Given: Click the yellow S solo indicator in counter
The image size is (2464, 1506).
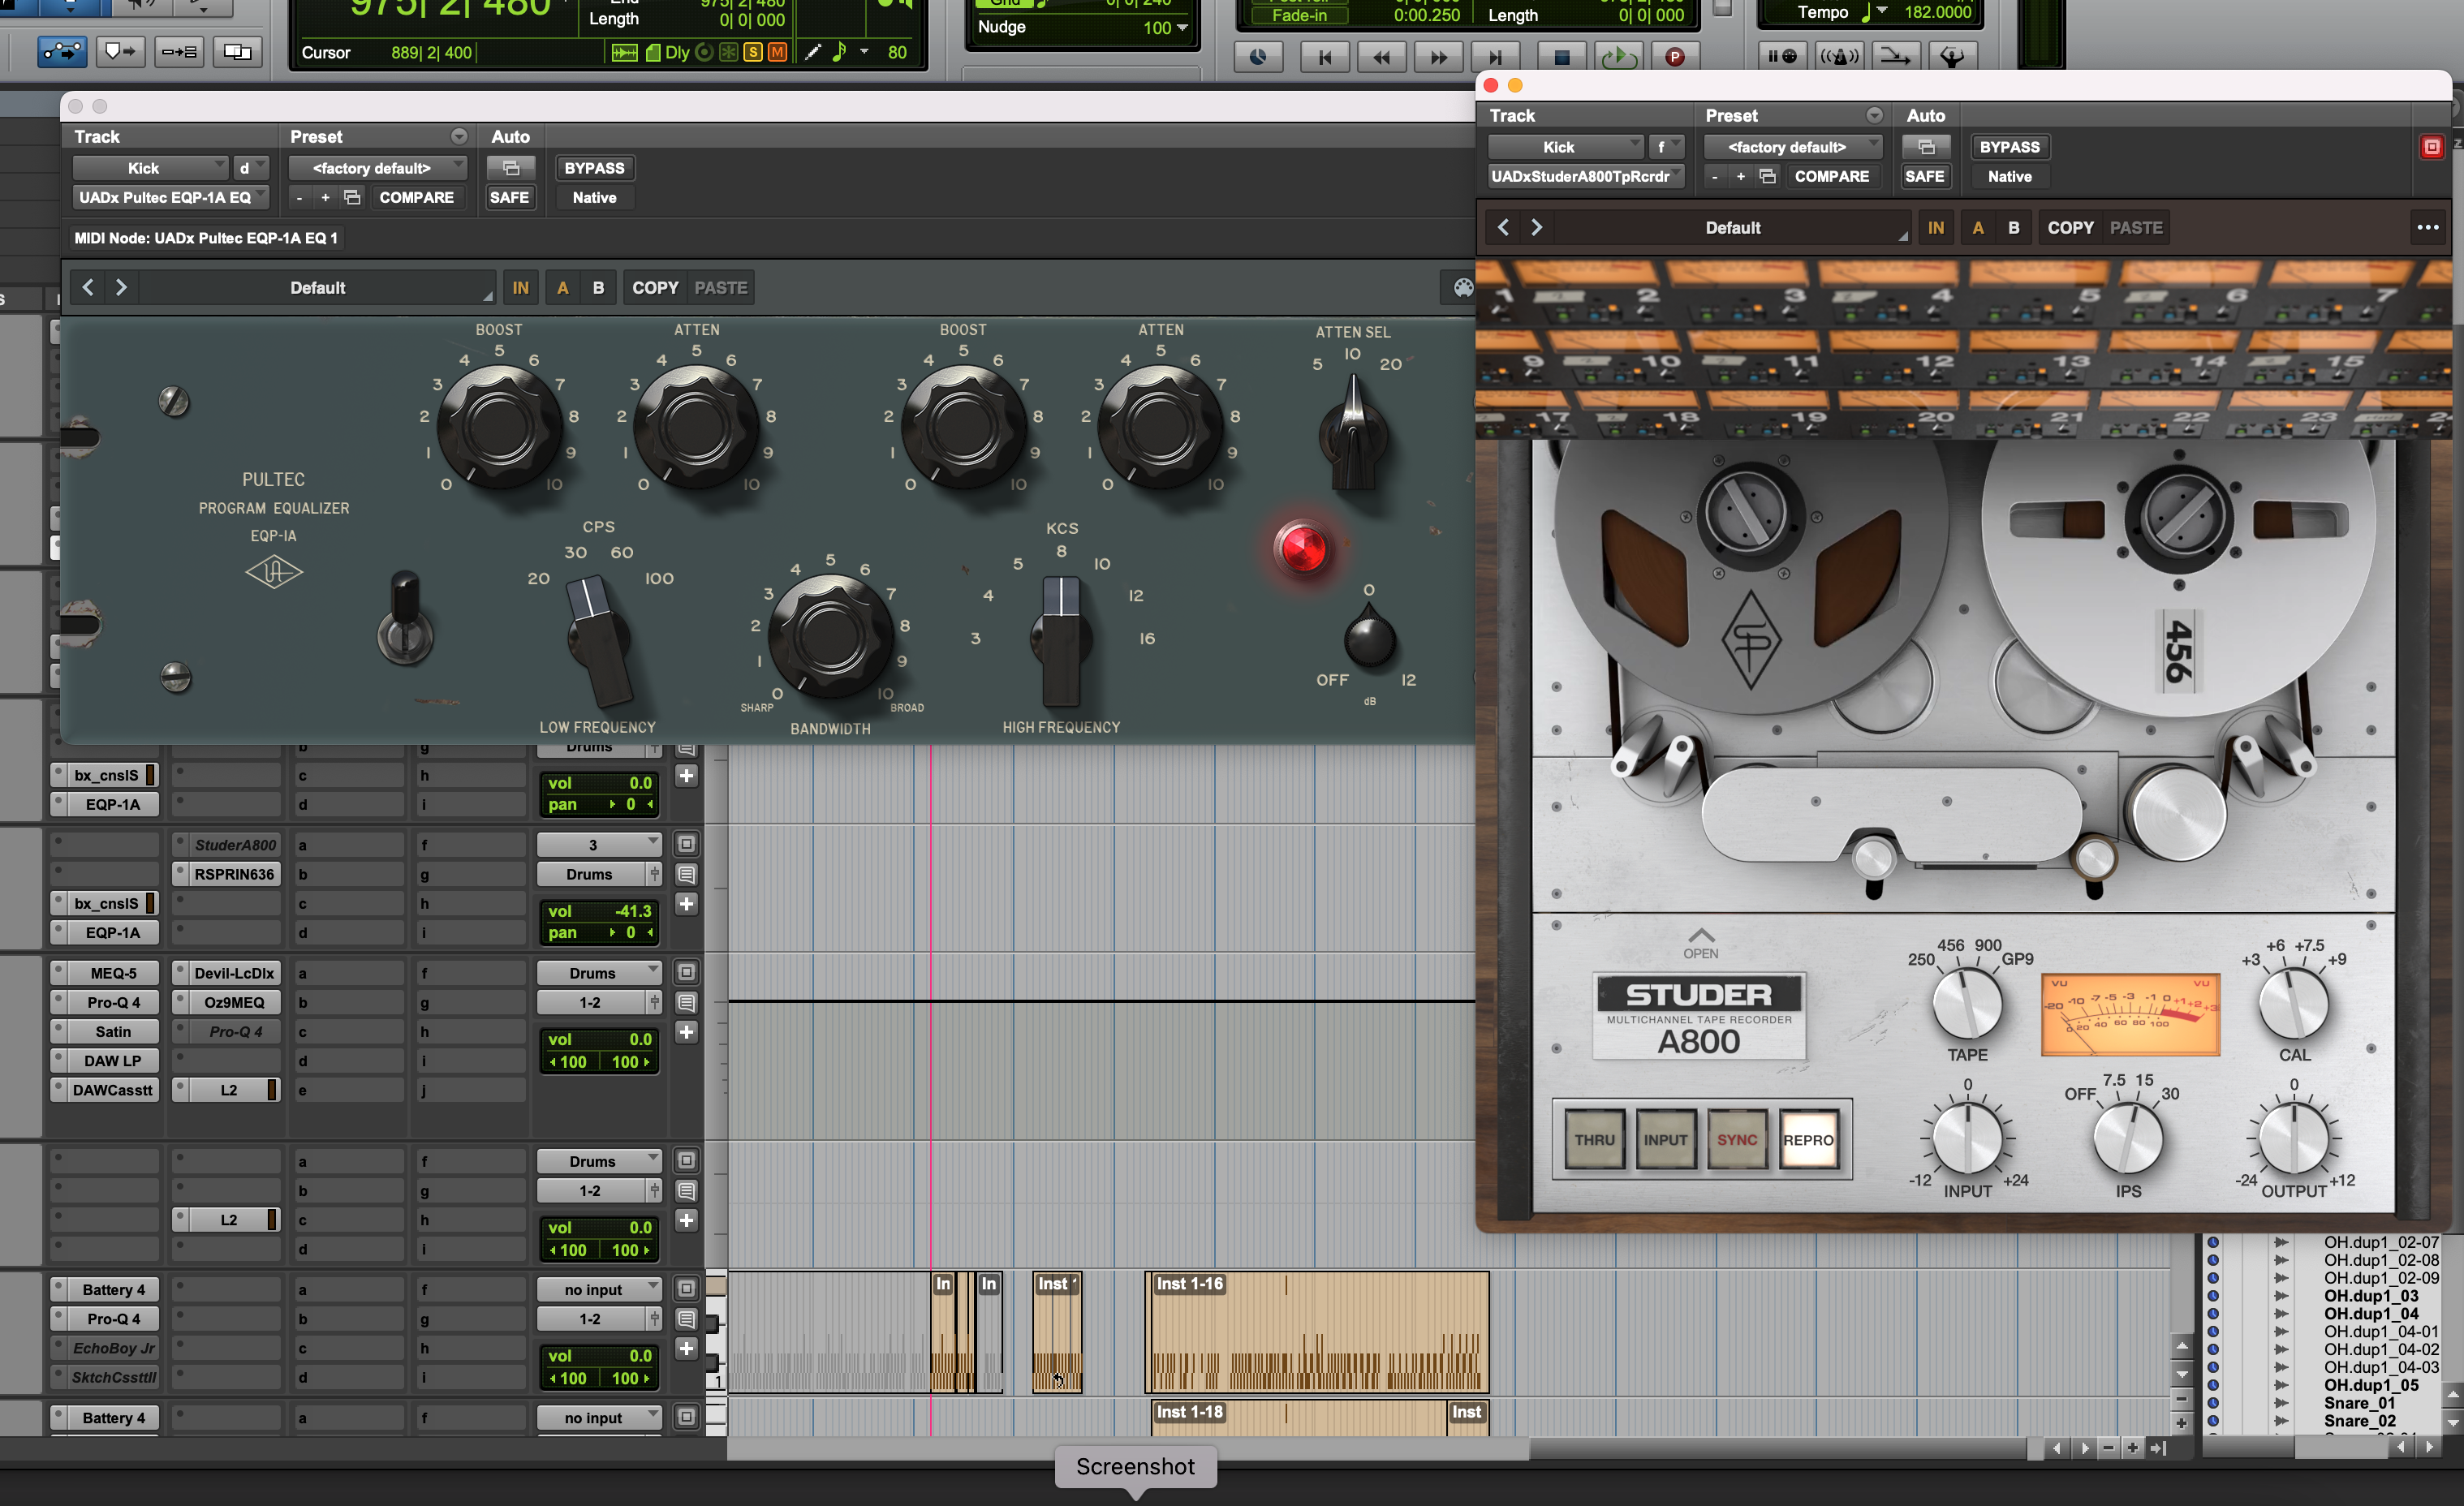Looking at the screenshot, I should click(753, 52).
